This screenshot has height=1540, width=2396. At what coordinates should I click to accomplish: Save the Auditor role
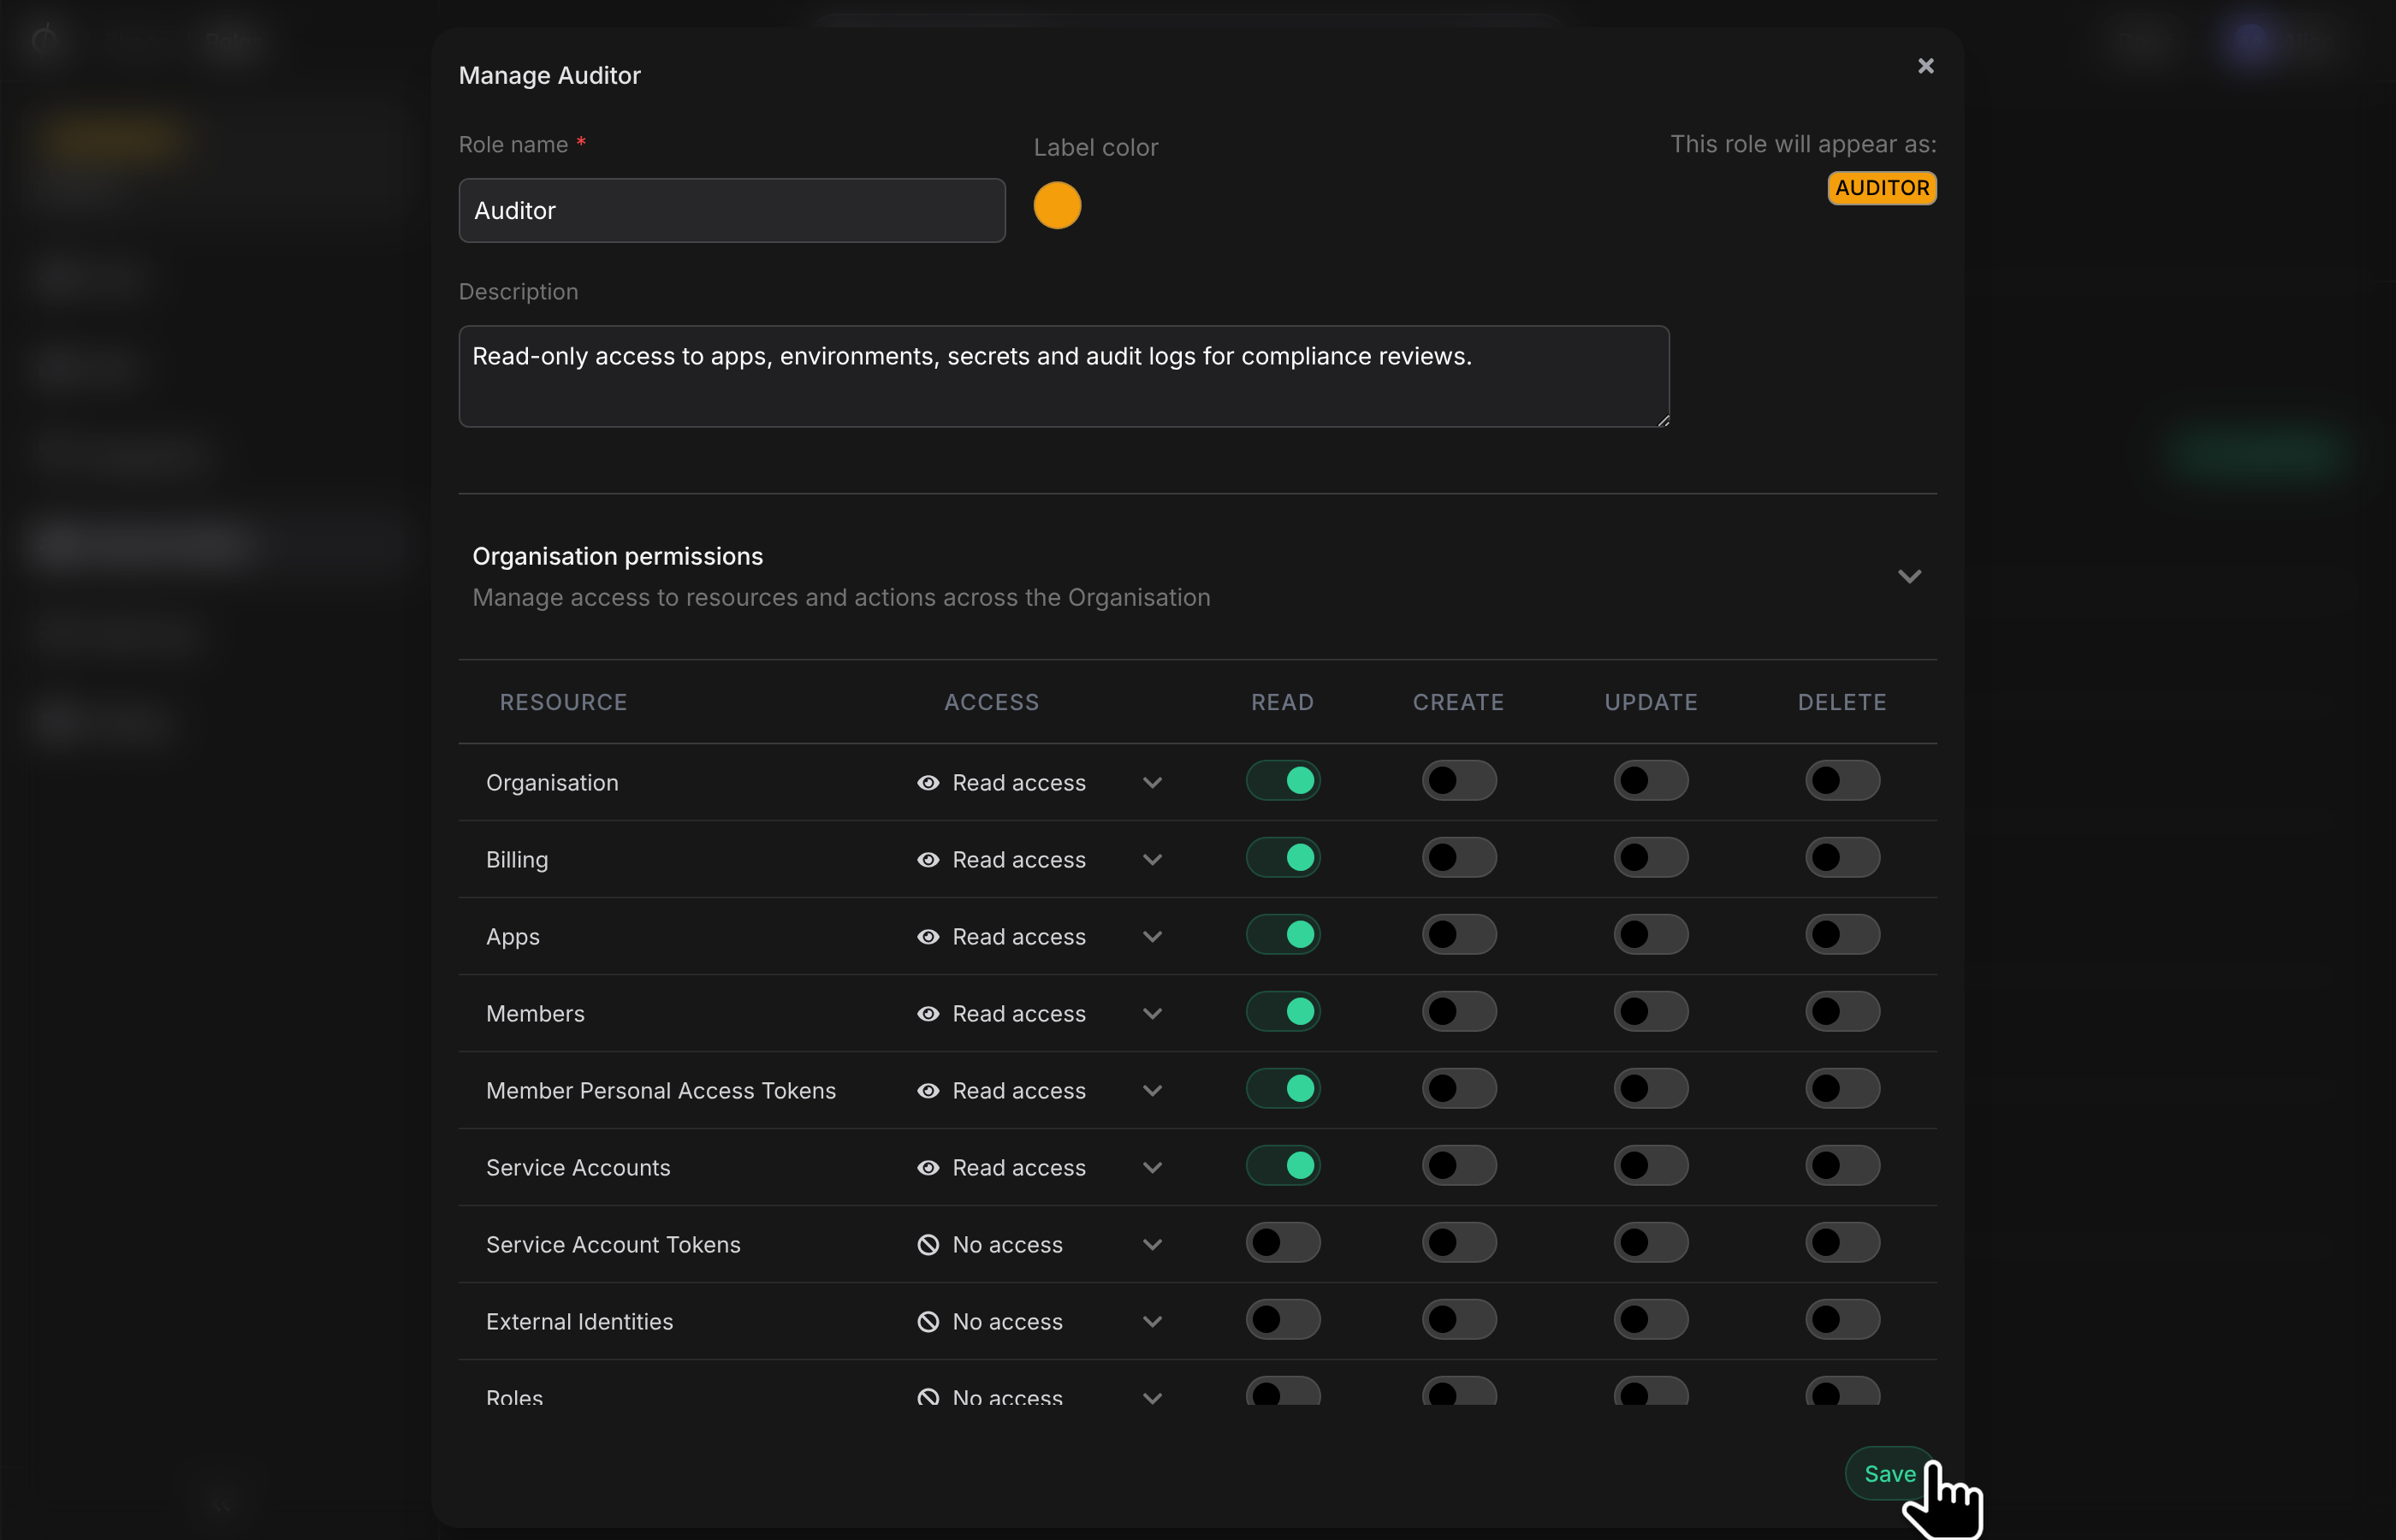pyautogui.click(x=1889, y=1474)
